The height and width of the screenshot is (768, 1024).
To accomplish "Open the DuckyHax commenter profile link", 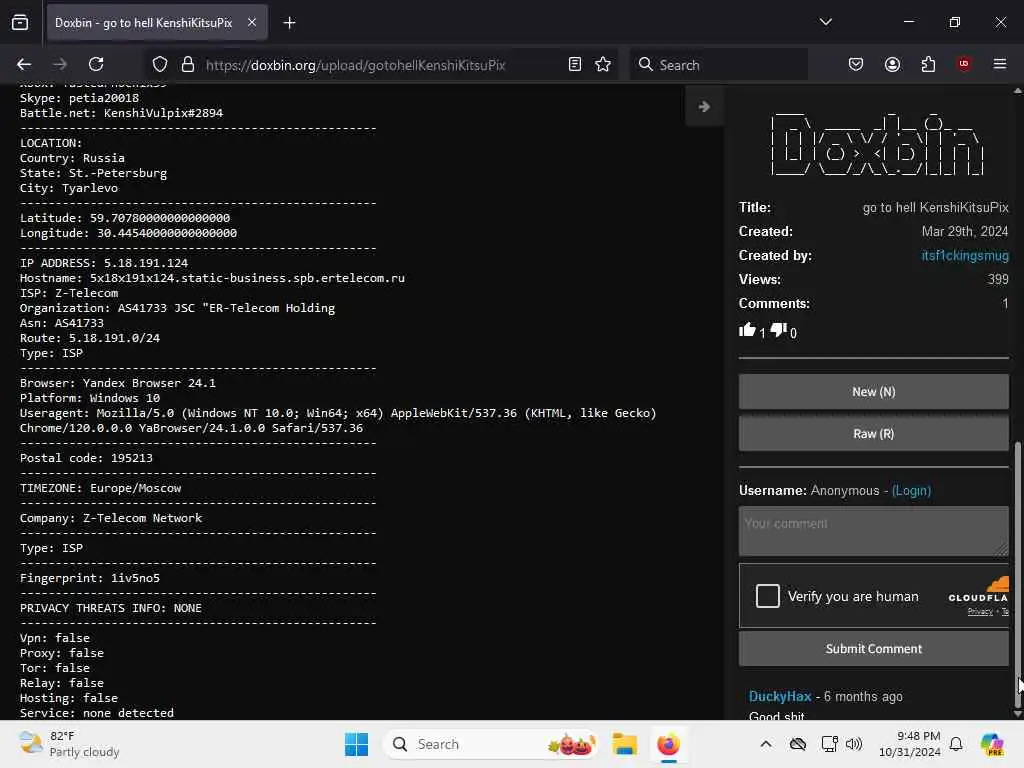I will (x=780, y=696).
